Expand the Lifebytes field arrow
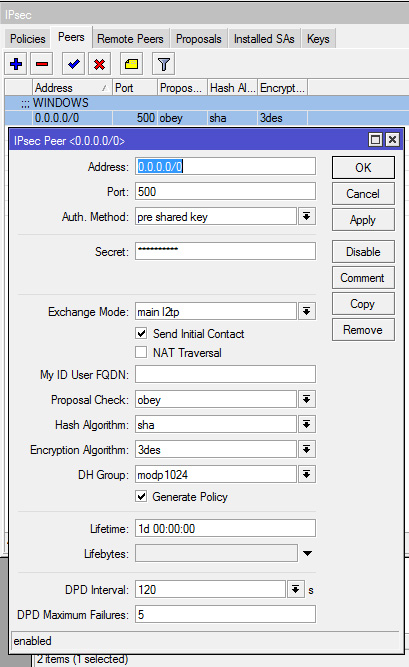This screenshot has height=667, width=409. pos(307,553)
